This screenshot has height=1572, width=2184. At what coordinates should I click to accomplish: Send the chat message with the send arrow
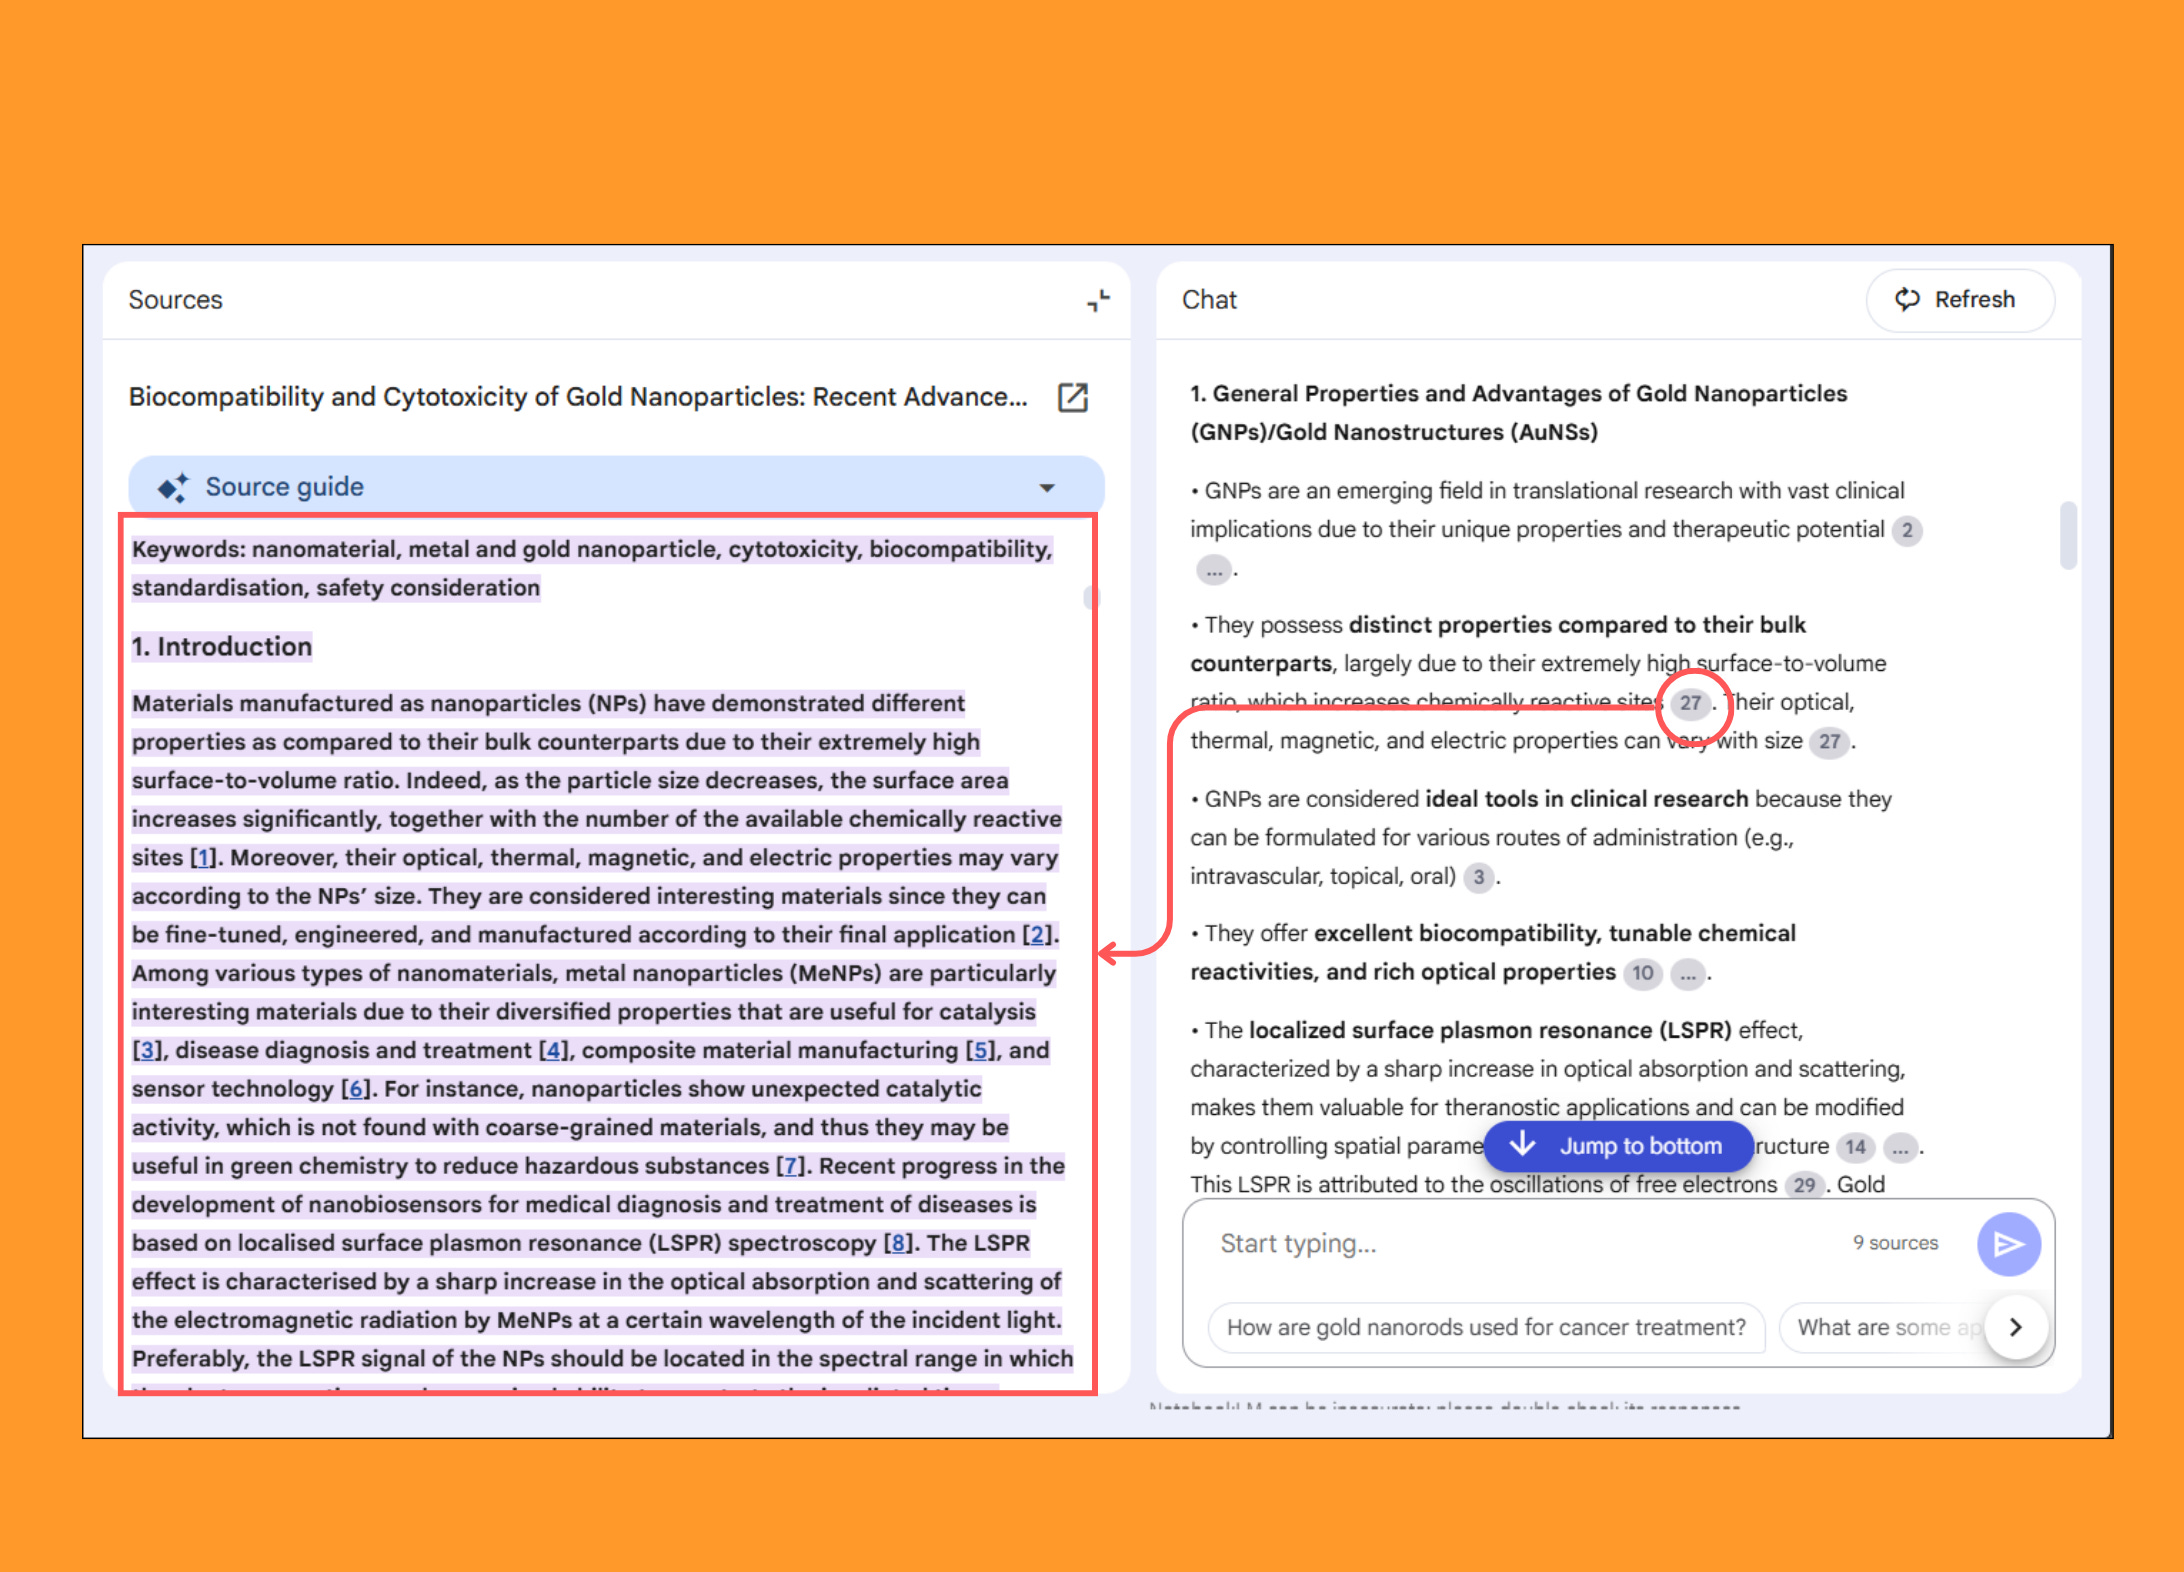click(2009, 1244)
